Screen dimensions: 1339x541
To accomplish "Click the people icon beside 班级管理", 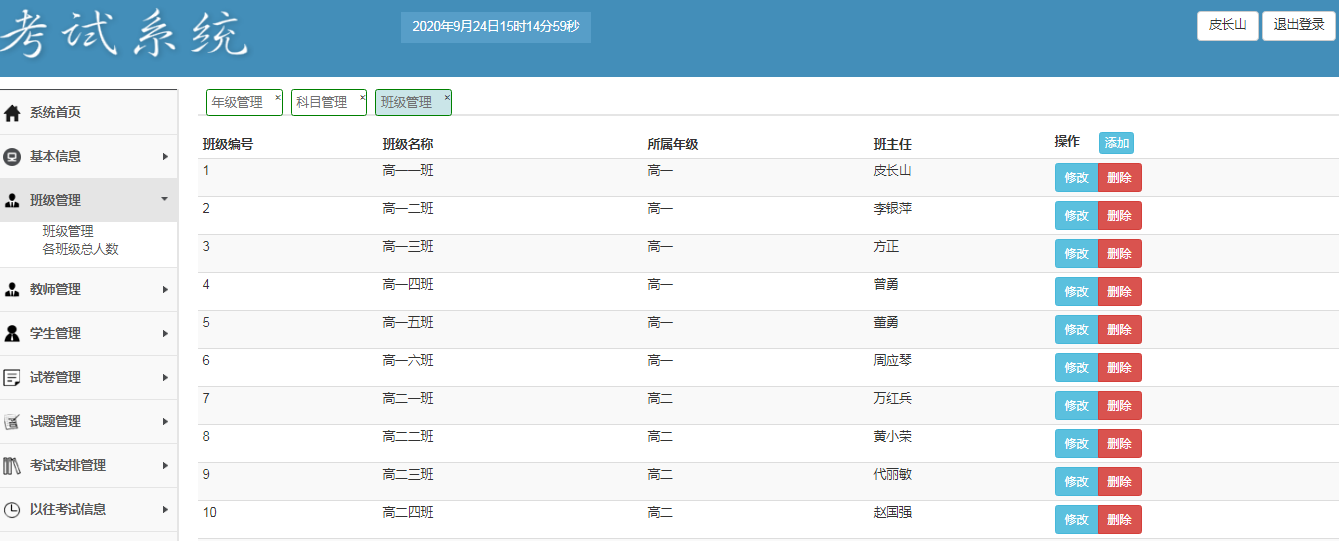I will point(12,201).
